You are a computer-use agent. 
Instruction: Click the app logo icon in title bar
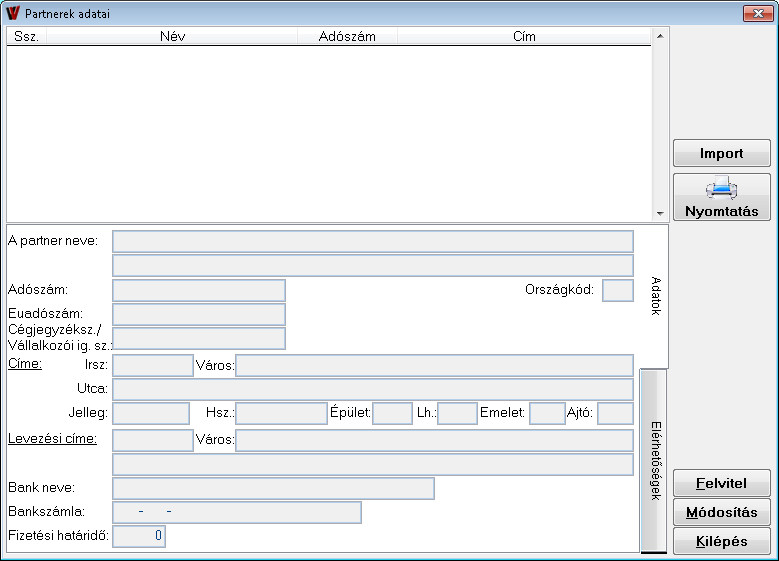(x=12, y=13)
